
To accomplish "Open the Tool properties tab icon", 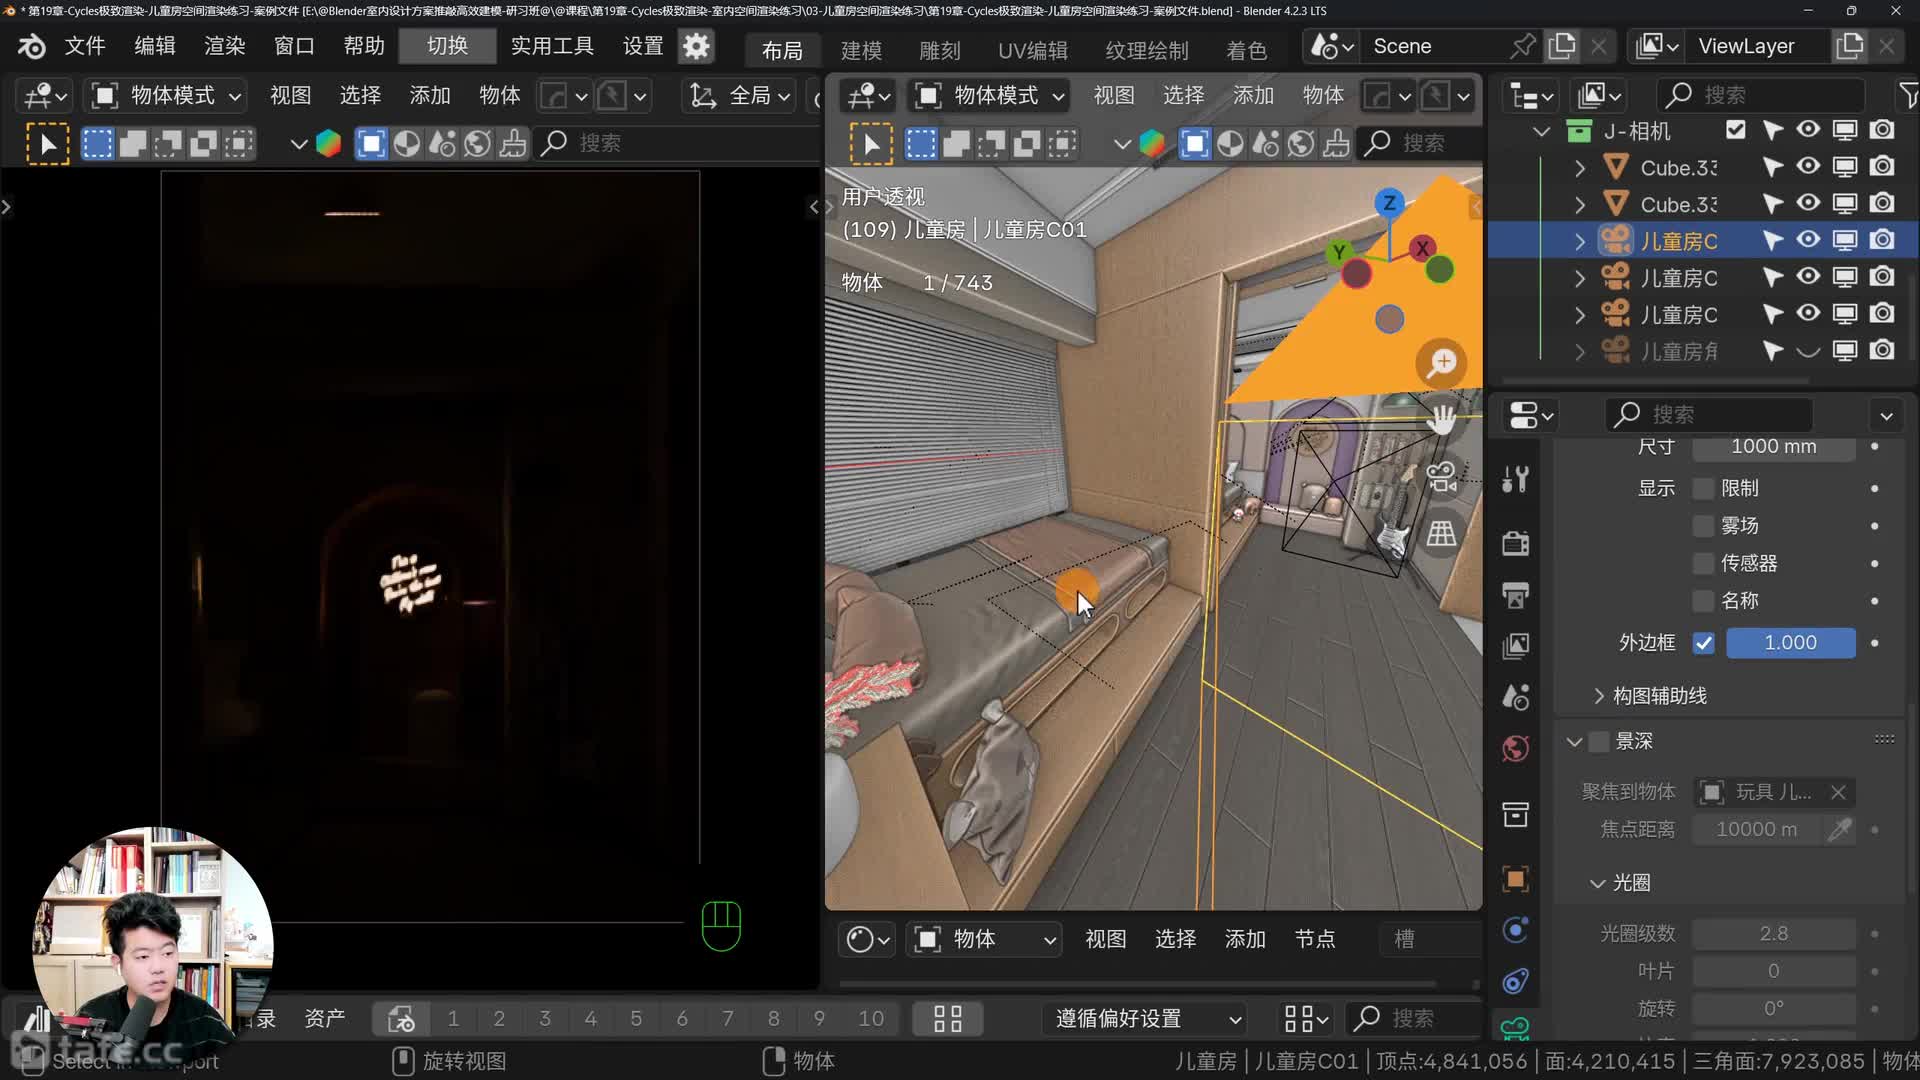I will click(1515, 480).
